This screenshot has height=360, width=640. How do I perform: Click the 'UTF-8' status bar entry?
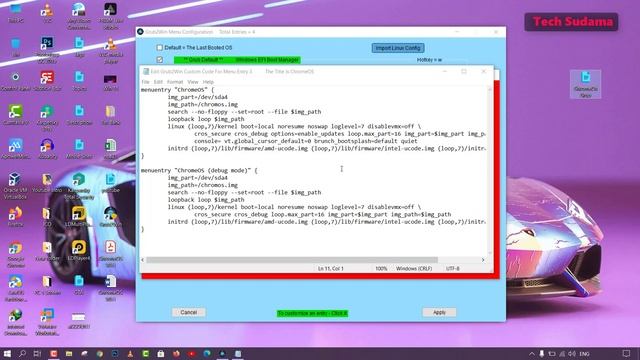pyautogui.click(x=453, y=269)
